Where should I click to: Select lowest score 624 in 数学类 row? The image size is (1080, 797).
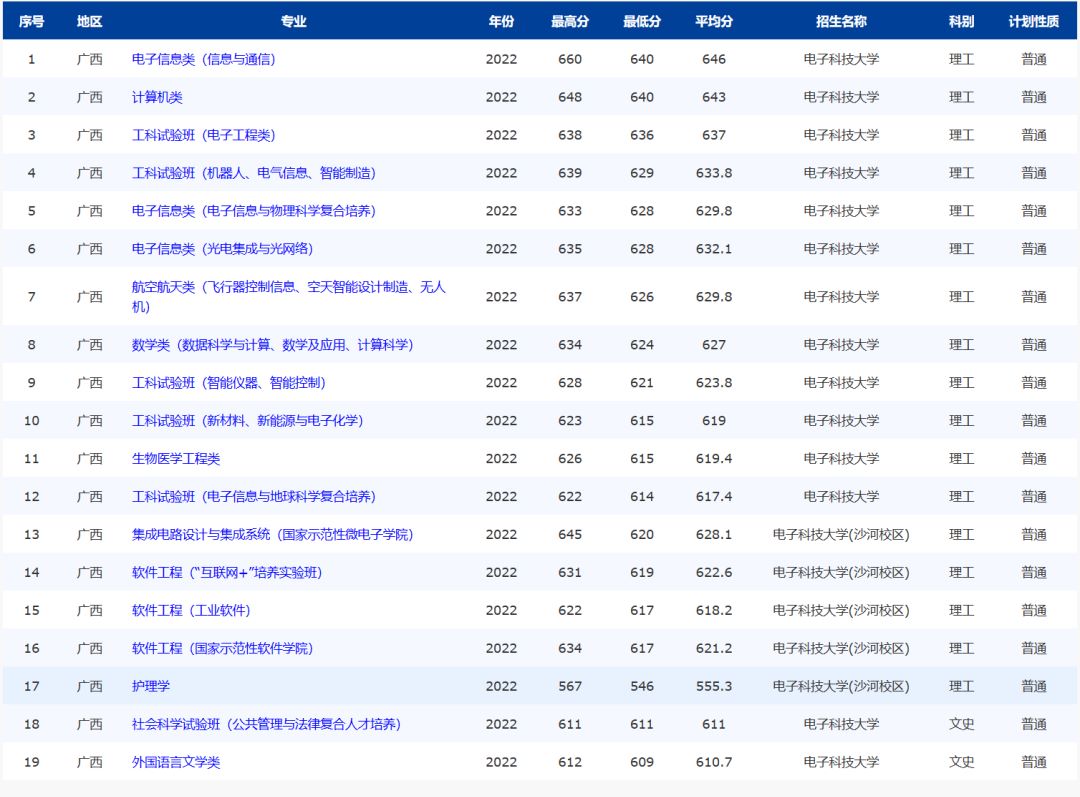coord(642,344)
